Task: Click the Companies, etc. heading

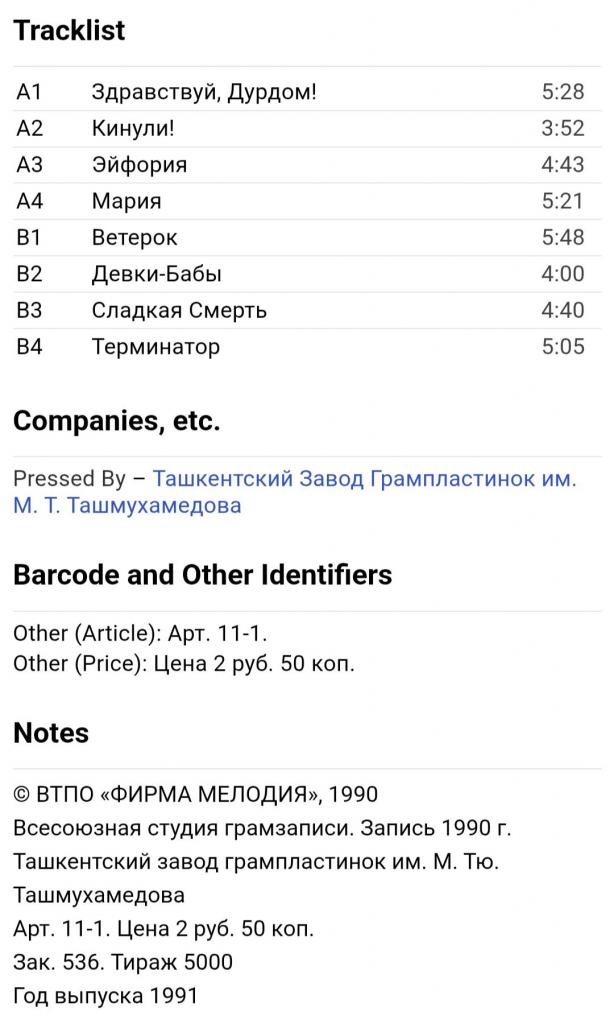Action: click(116, 421)
